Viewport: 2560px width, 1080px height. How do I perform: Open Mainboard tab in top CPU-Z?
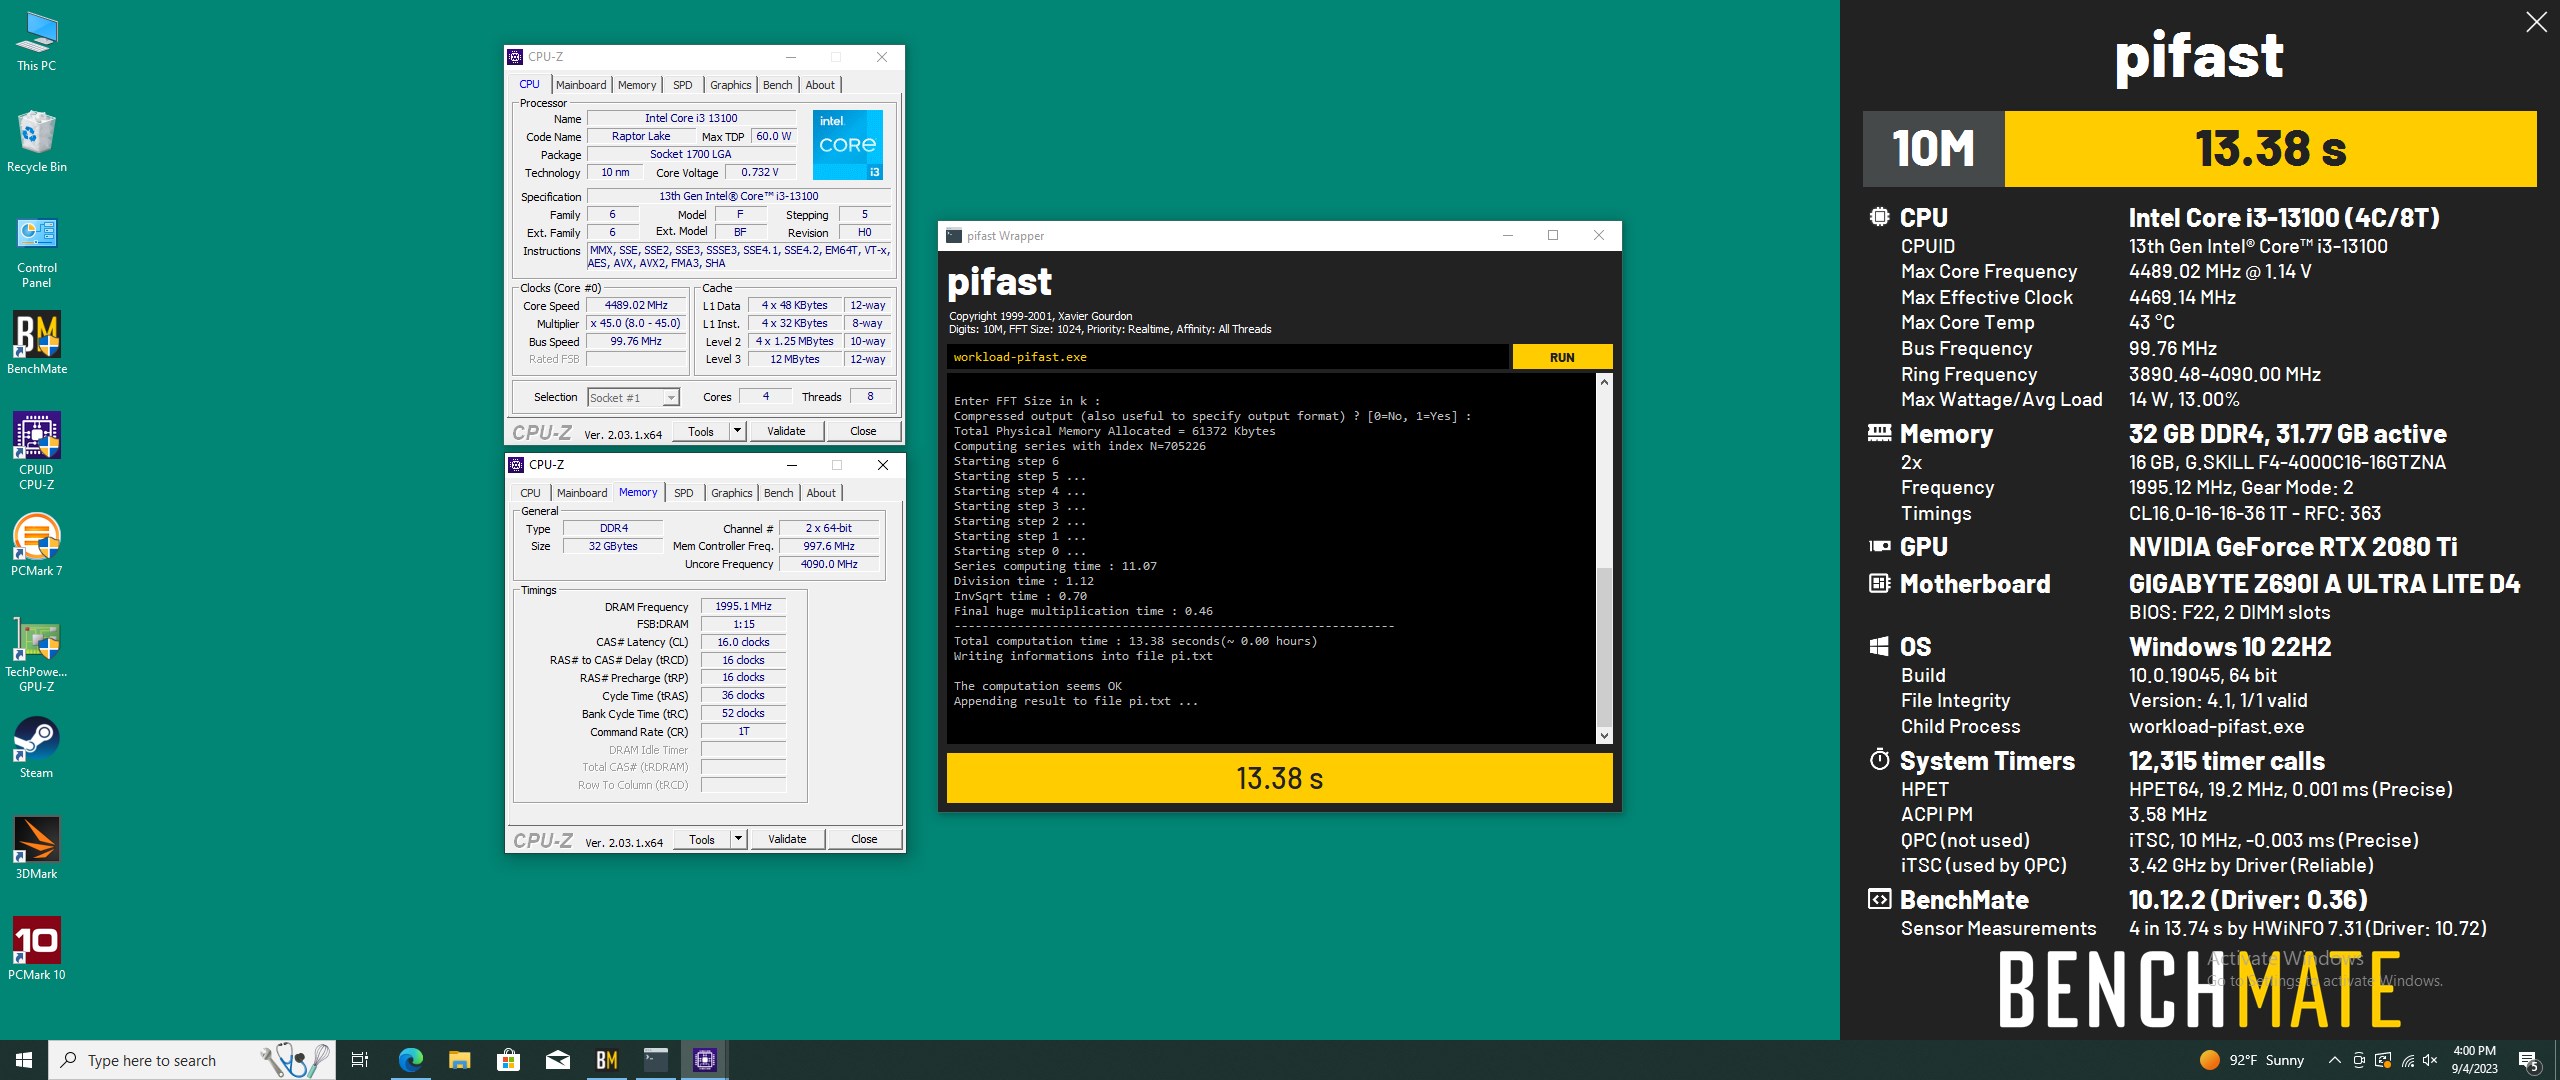pyautogui.click(x=581, y=85)
